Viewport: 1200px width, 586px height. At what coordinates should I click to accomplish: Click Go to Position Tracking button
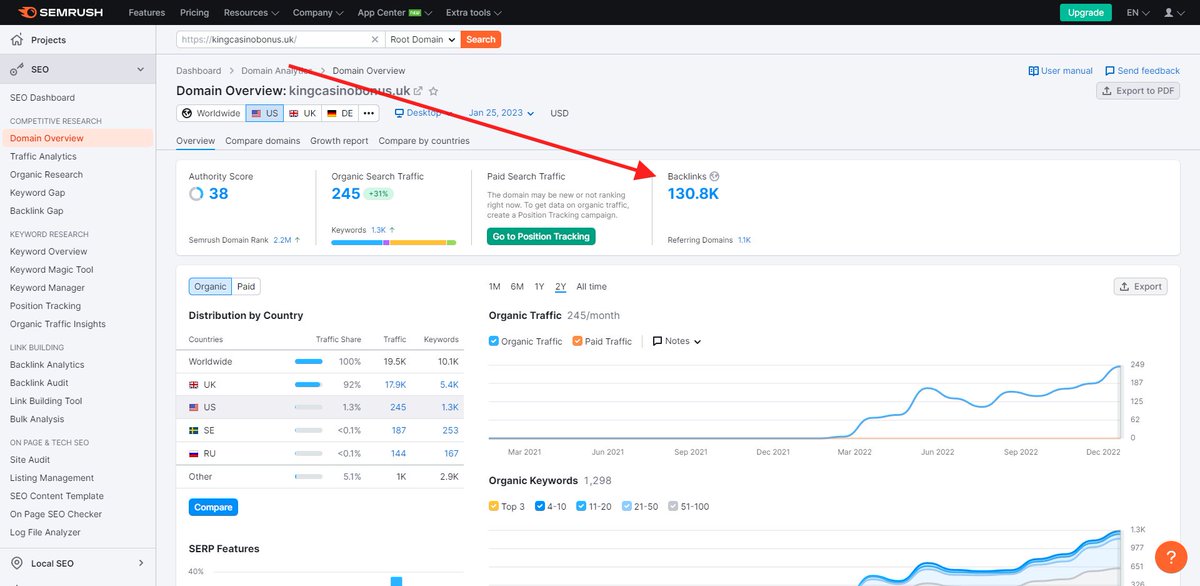(x=541, y=236)
